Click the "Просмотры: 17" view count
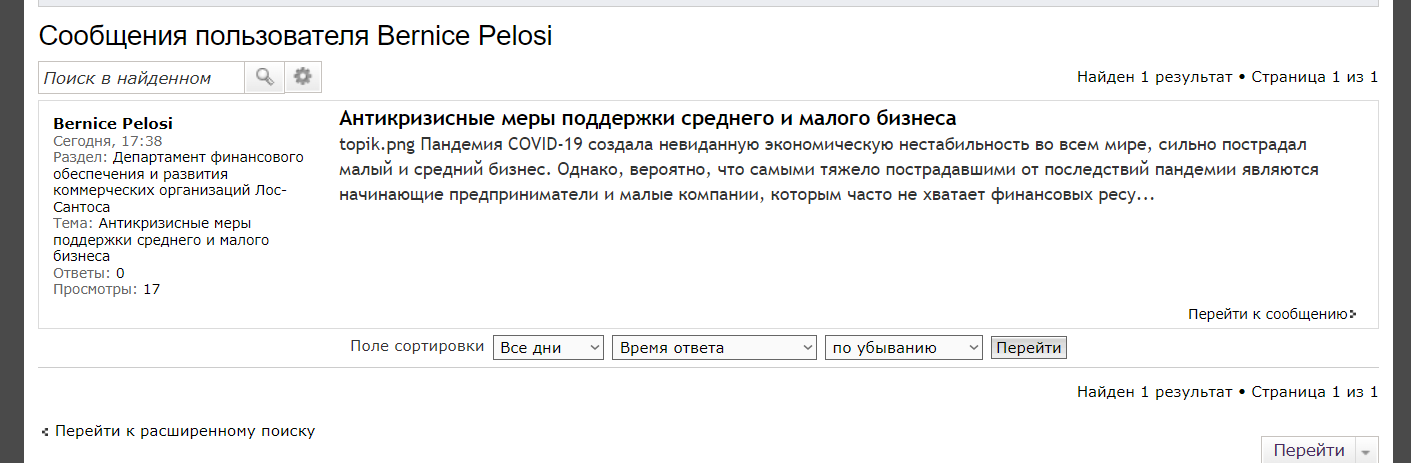Viewport: 1411px width, 463px height. [x=106, y=290]
